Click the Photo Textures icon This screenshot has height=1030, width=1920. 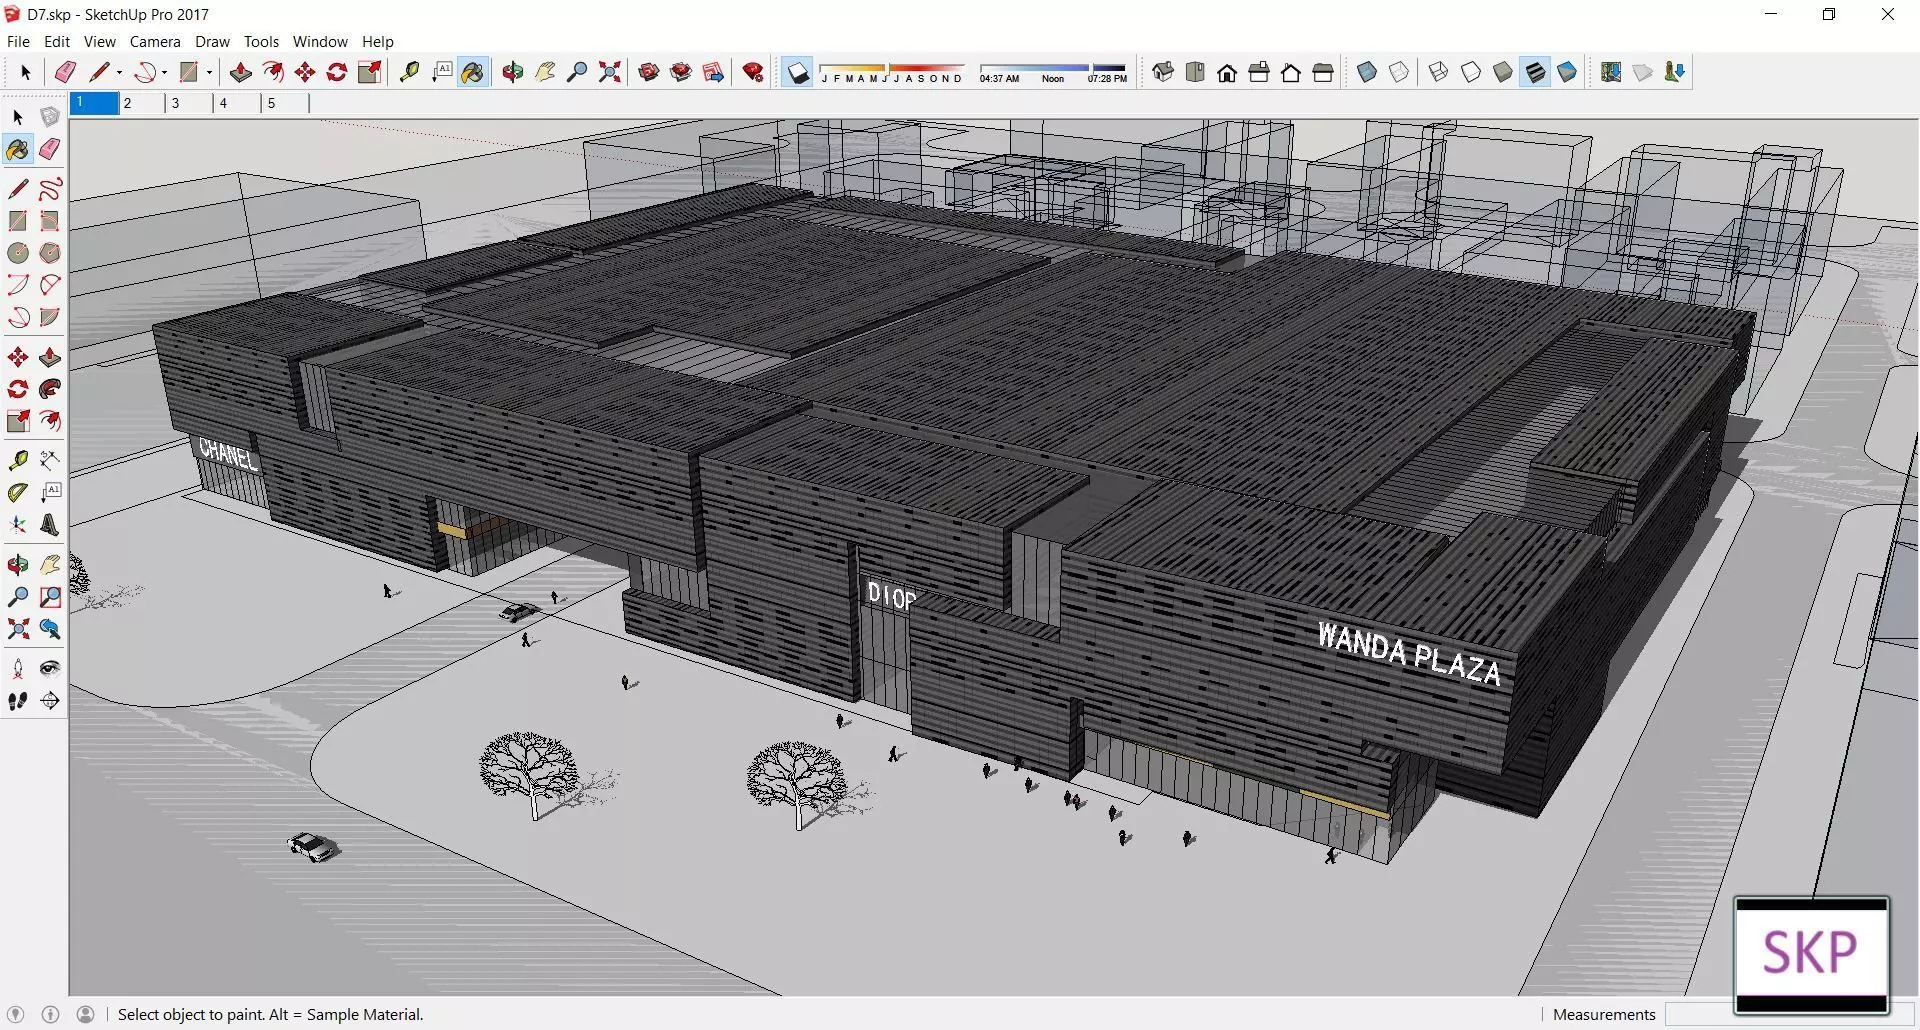pyautogui.click(x=1675, y=72)
